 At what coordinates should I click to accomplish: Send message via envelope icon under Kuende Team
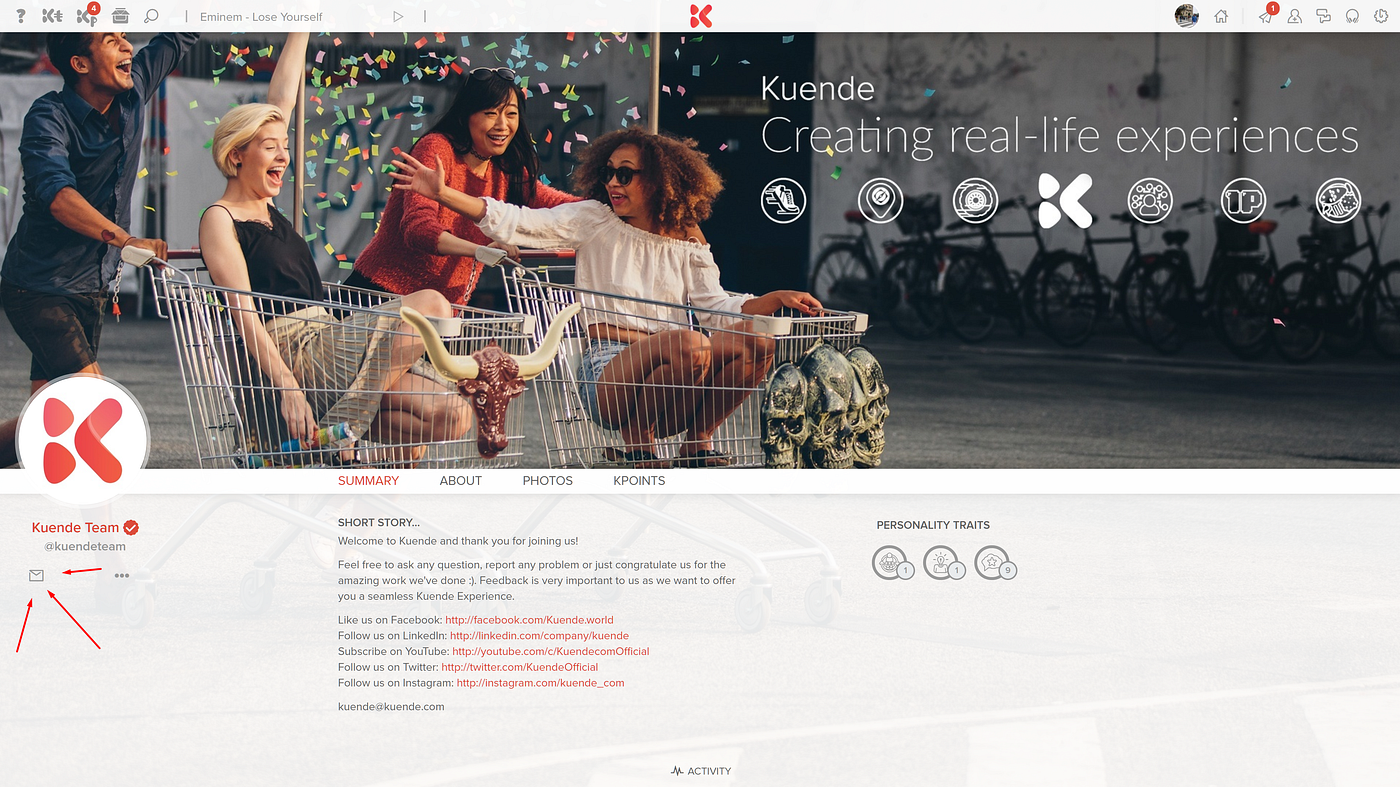(x=36, y=575)
